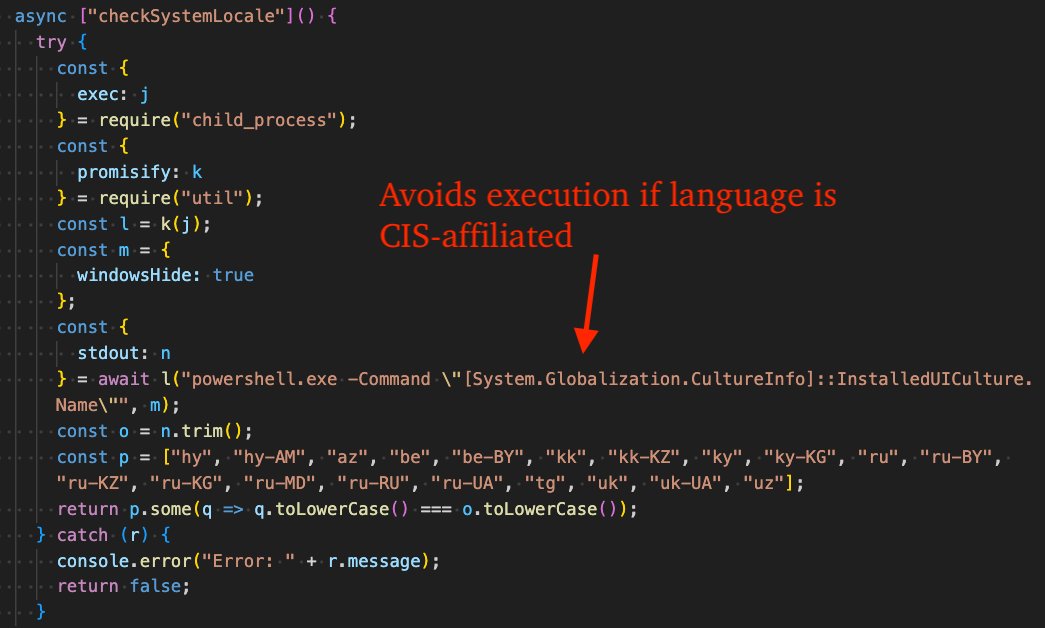Click the "ky-KG" locale string
The width and height of the screenshot is (1045, 628).
tap(800, 457)
